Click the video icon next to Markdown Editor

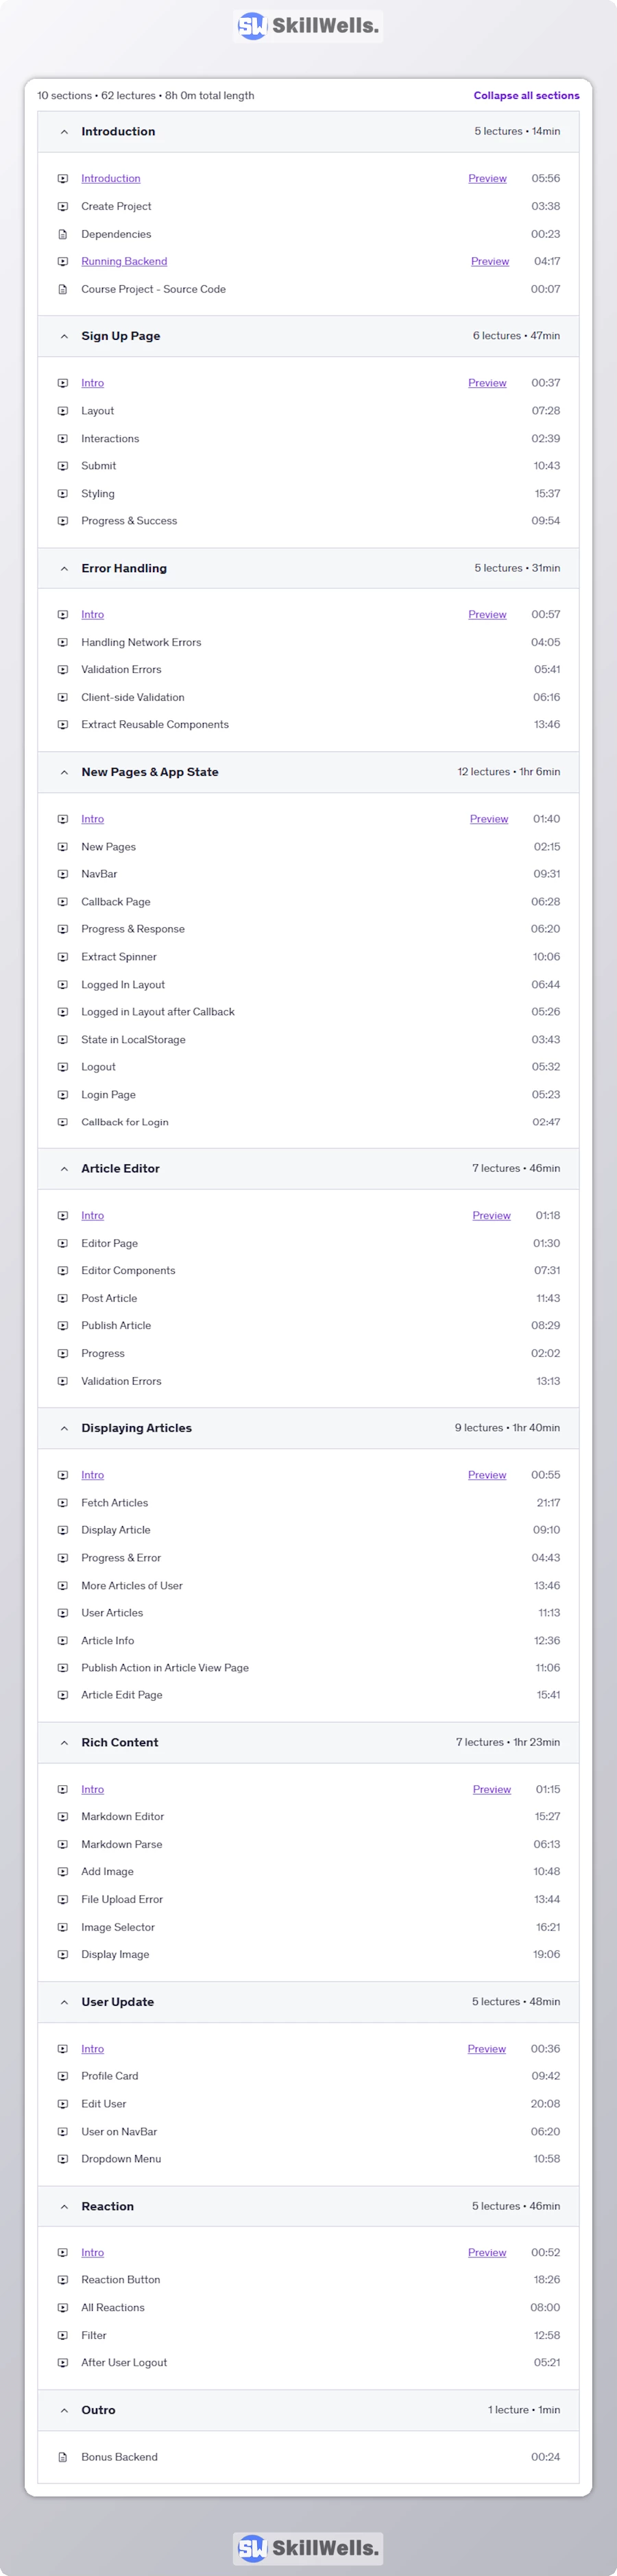click(63, 1816)
